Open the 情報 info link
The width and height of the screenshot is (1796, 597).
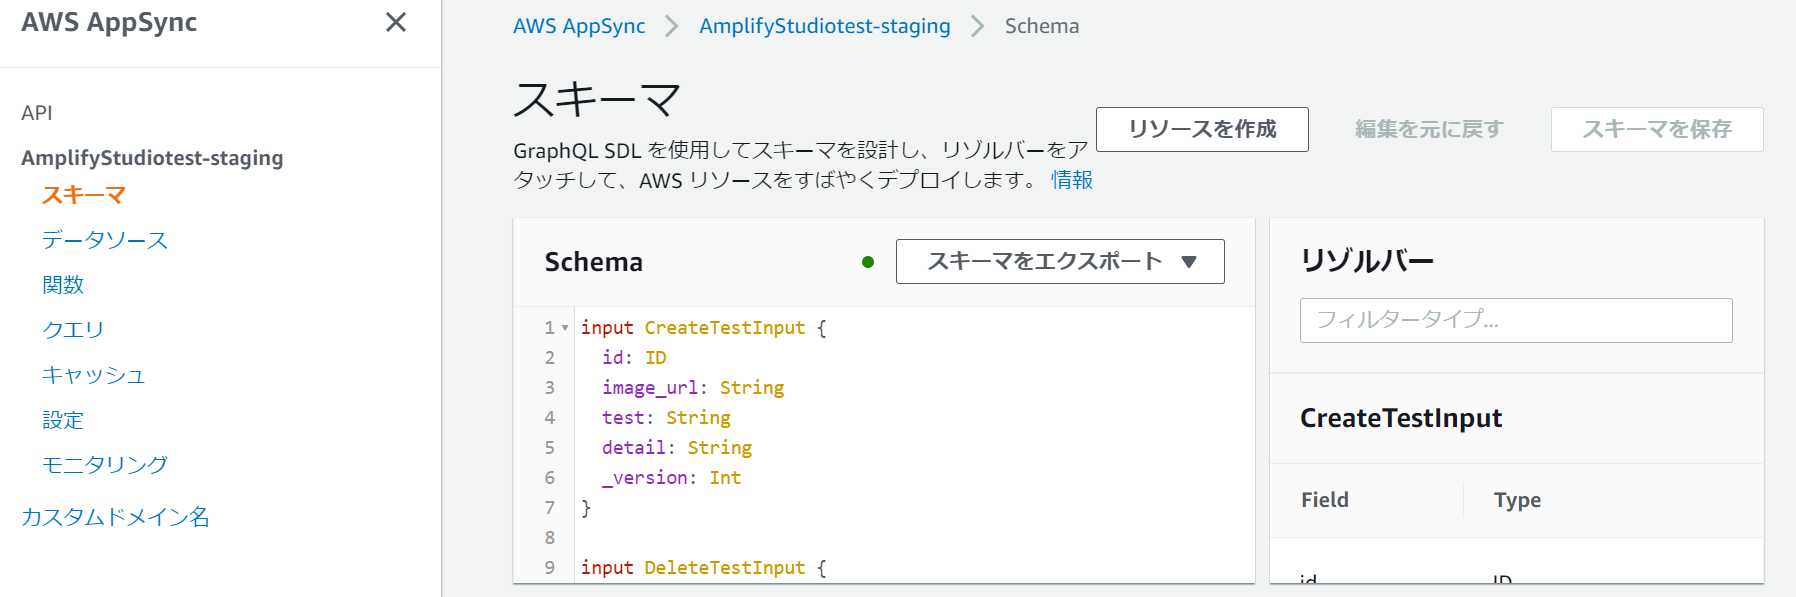point(1072,180)
